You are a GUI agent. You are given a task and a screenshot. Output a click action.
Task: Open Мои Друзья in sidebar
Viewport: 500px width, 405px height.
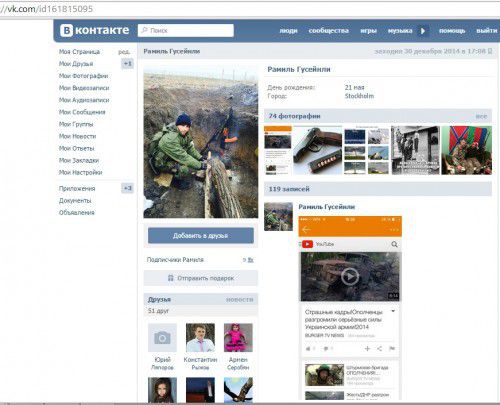coord(76,64)
